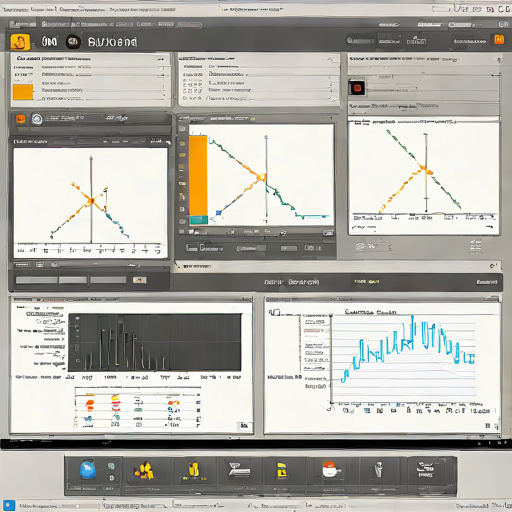Expand the chevron on the top-middle list panel

tap(331, 60)
